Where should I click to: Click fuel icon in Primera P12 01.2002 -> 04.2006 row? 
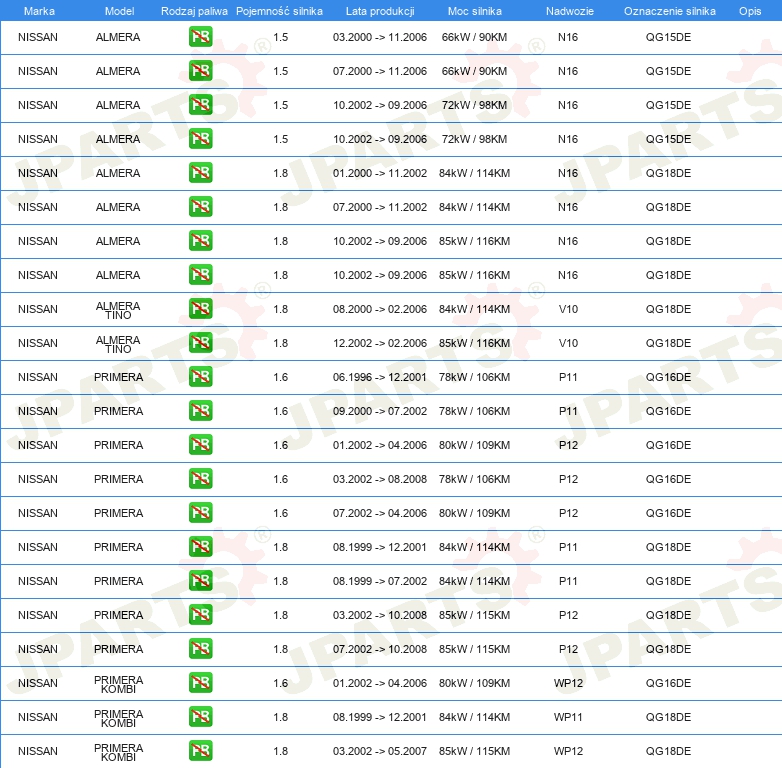tap(200, 445)
